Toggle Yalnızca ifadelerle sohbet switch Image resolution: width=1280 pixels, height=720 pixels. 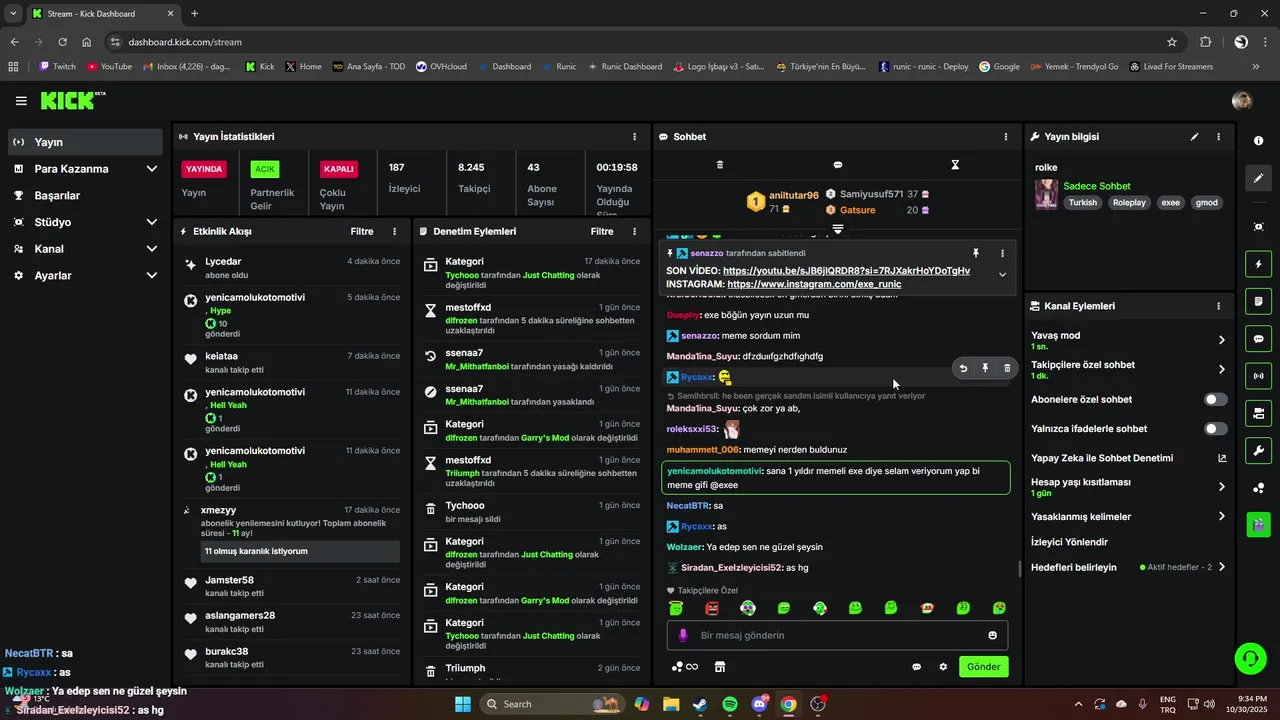[x=1215, y=429]
